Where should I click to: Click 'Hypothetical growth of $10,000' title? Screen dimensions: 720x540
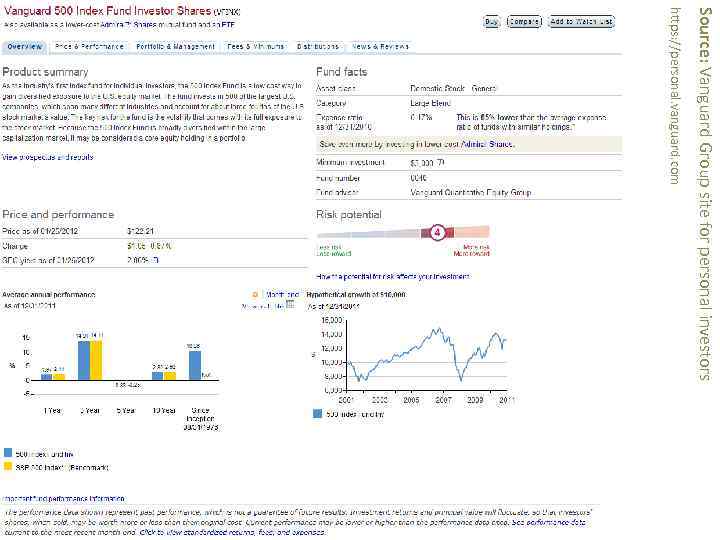356,294
